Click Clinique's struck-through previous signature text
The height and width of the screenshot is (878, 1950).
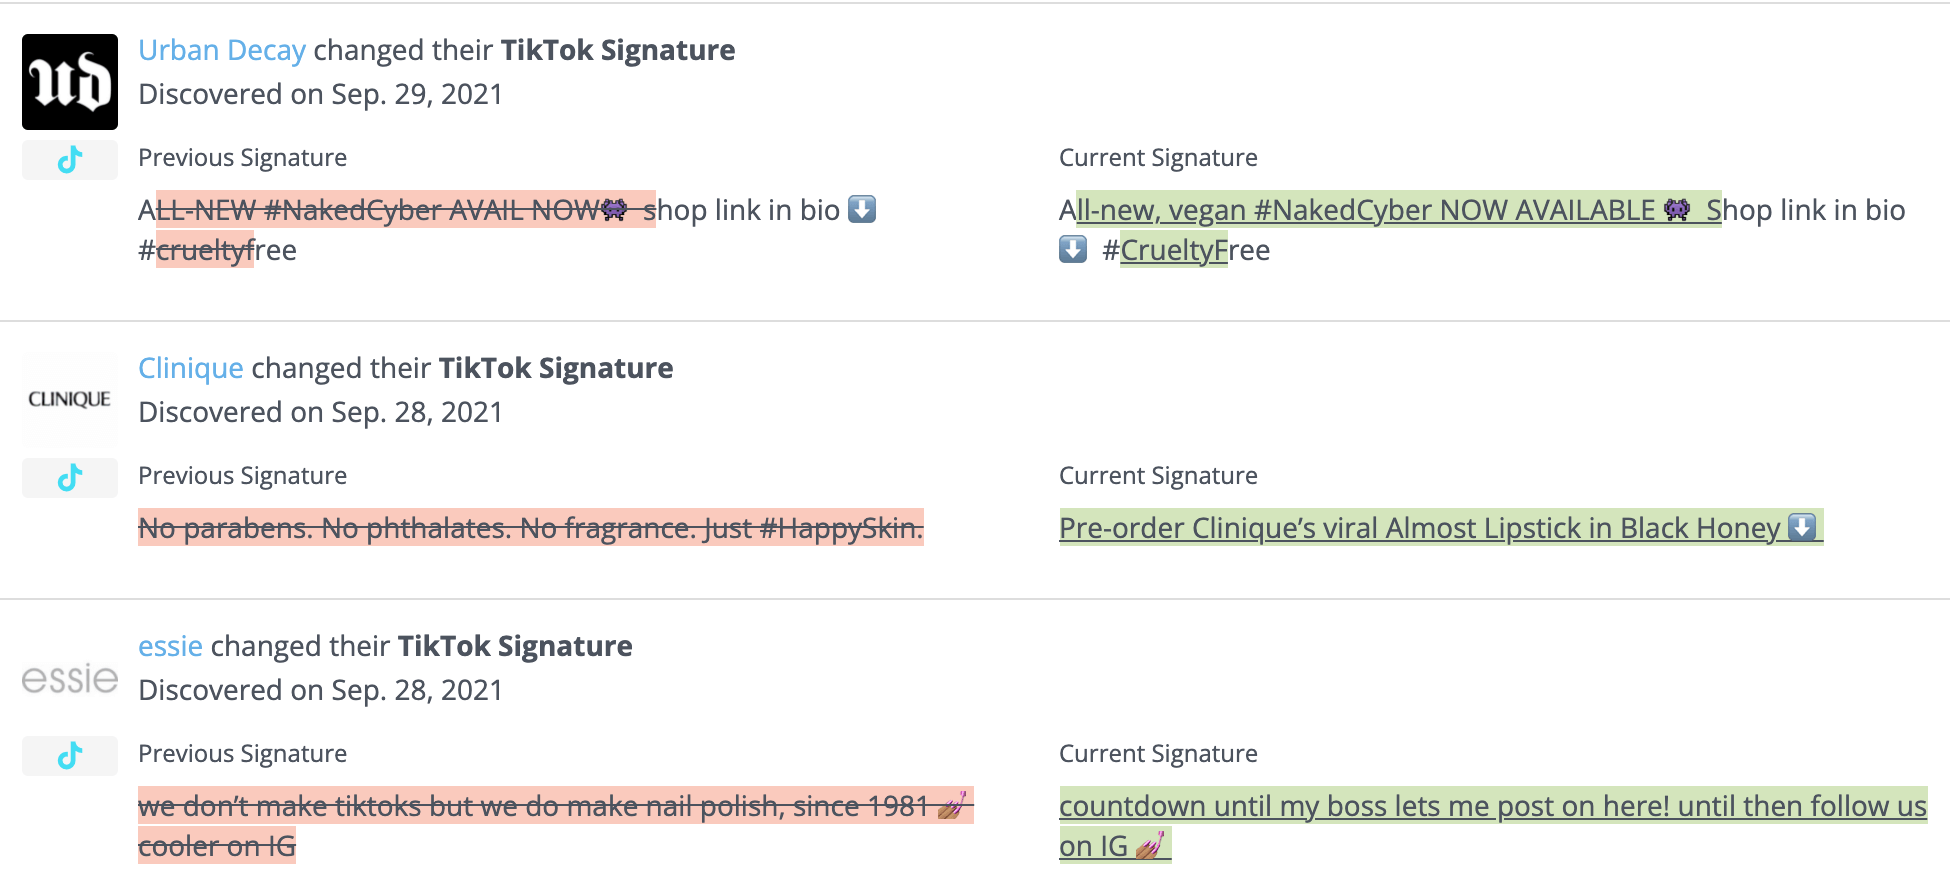click(x=530, y=528)
